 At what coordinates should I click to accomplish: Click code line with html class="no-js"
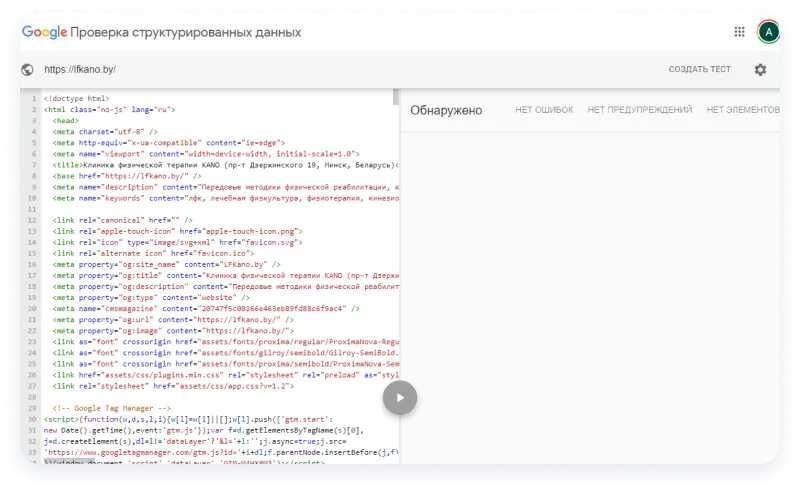pyautogui.click(x=109, y=110)
